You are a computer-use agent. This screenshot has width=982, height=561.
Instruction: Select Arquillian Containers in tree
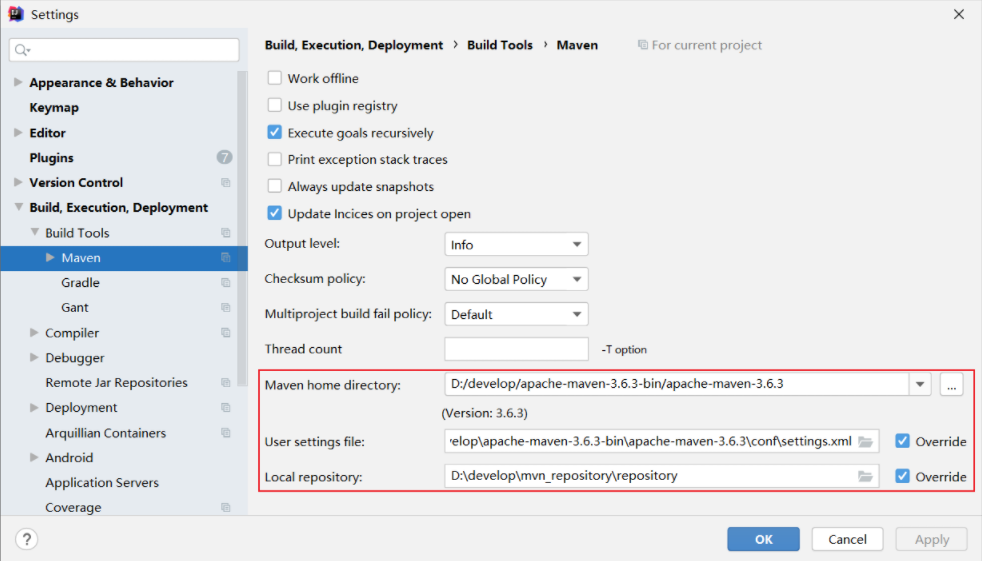tap(105, 433)
